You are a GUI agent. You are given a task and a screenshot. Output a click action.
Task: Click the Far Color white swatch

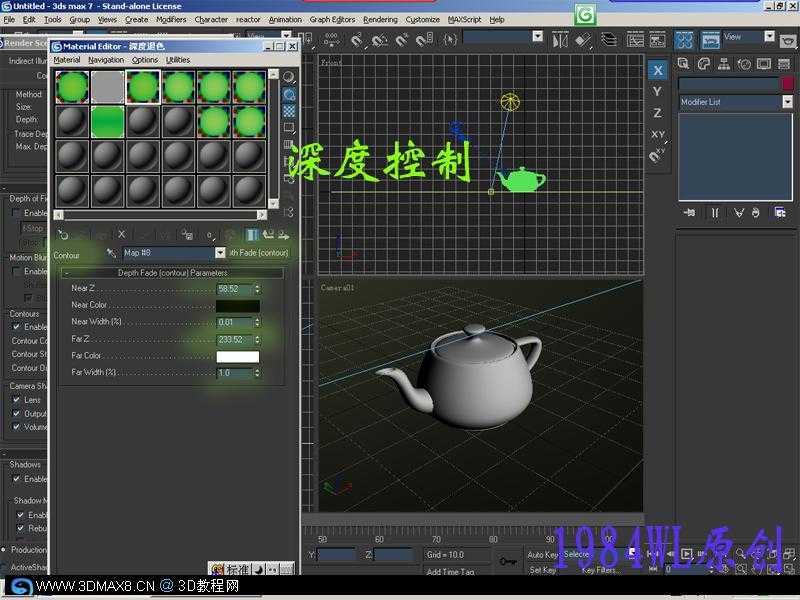(x=237, y=357)
